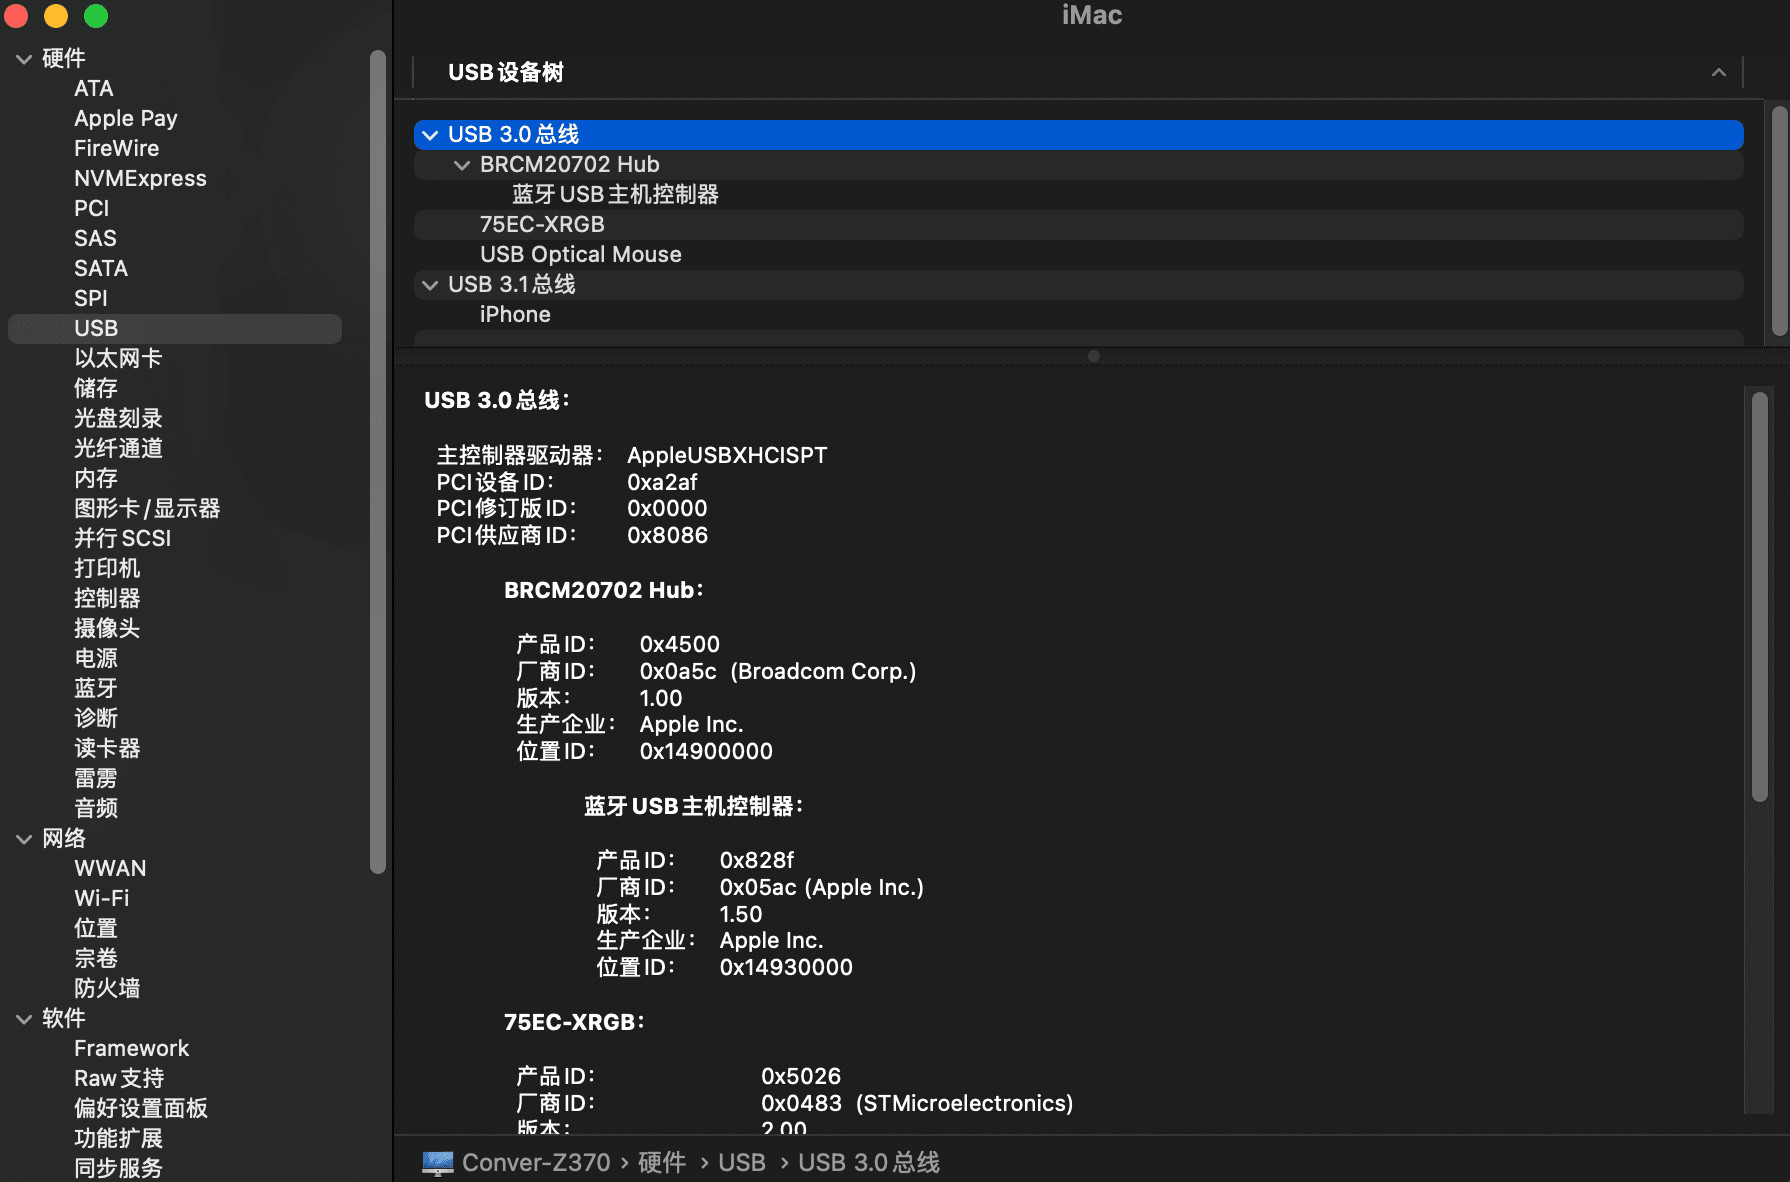1790x1182 pixels.
Task: Click USB 3.0 总线 in the path bar
Action: point(869,1162)
